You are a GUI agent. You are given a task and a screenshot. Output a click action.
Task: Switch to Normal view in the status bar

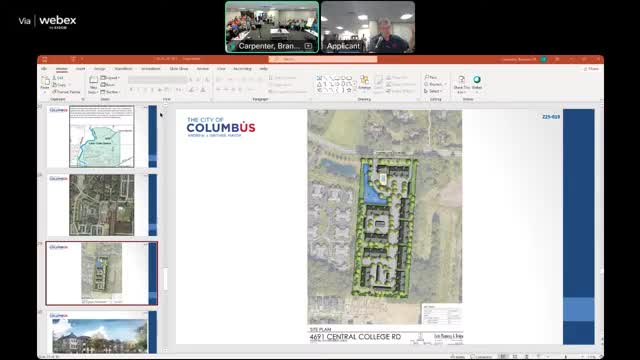pos(503,357)
